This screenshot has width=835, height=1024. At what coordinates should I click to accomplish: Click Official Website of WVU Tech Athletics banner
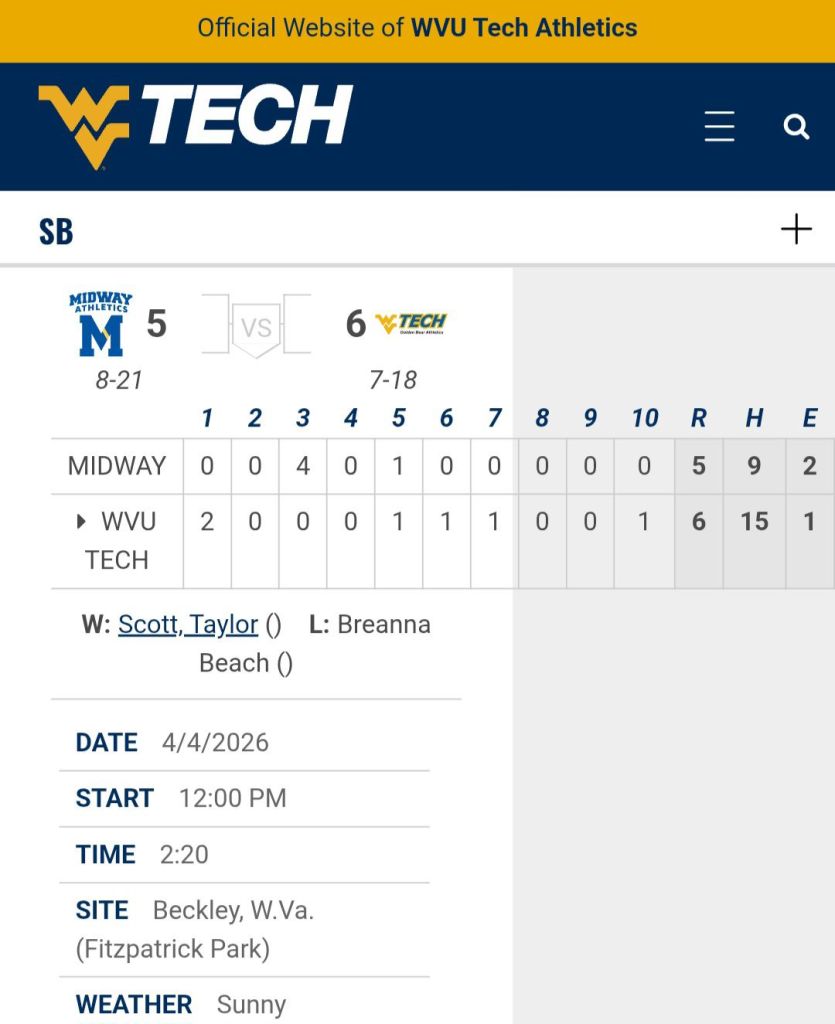tap(417, 28)
